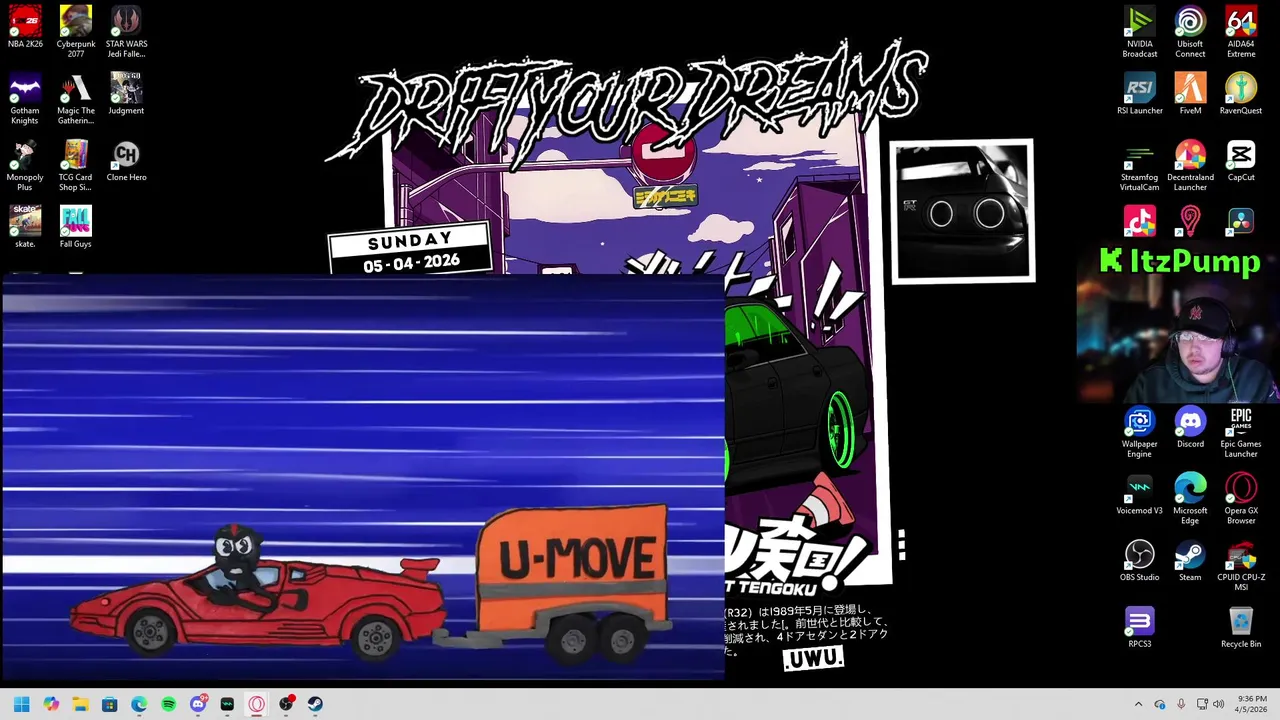The image size is (1280, 720).
Task: Click the TikTok Live Studio desktop shortcut
Action: pyautogui.click(x=1139, y=220)
